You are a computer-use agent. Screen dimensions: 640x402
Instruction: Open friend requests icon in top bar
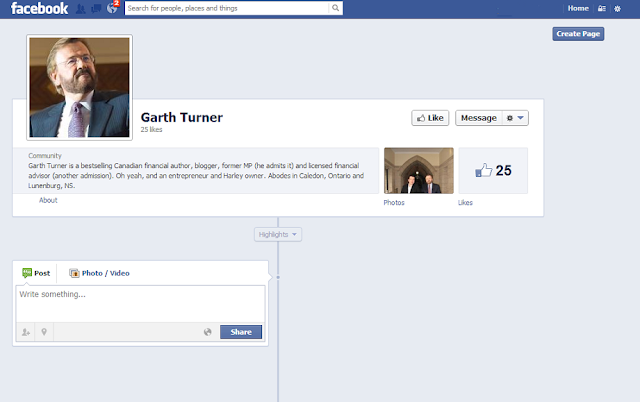81,9
